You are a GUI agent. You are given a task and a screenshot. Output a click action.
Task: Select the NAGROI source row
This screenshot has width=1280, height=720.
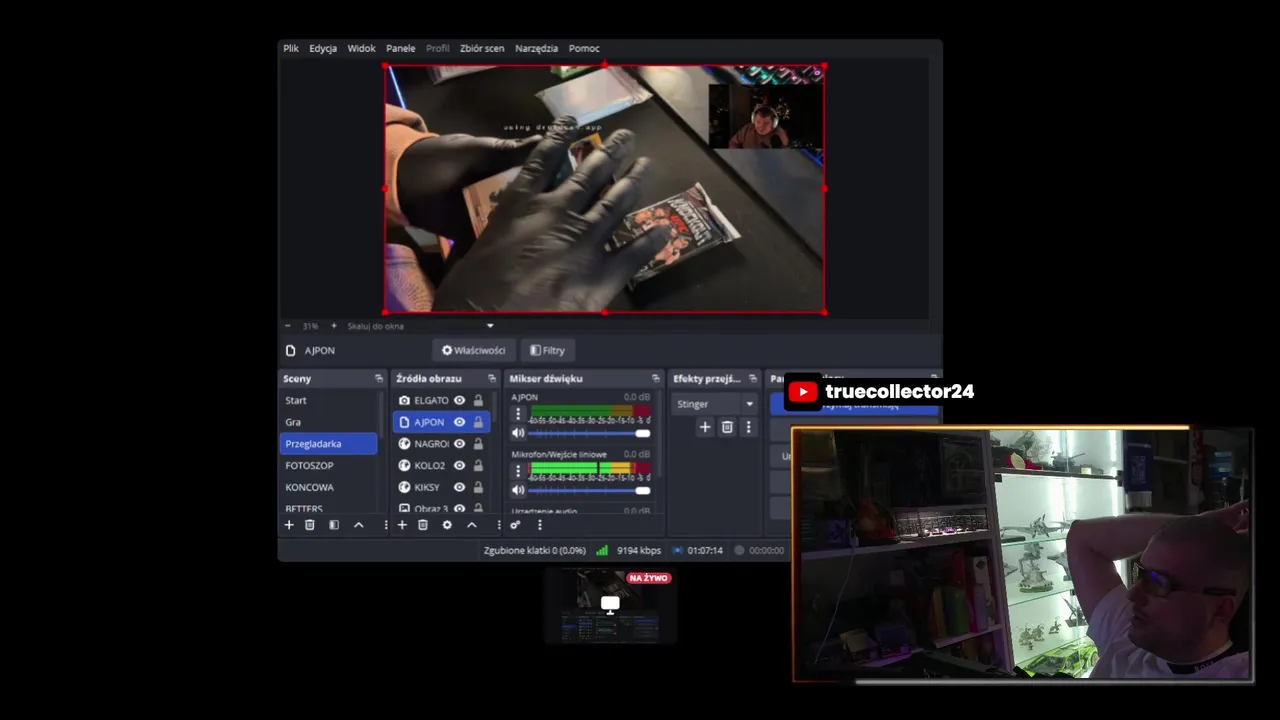[x=441, y=444]
